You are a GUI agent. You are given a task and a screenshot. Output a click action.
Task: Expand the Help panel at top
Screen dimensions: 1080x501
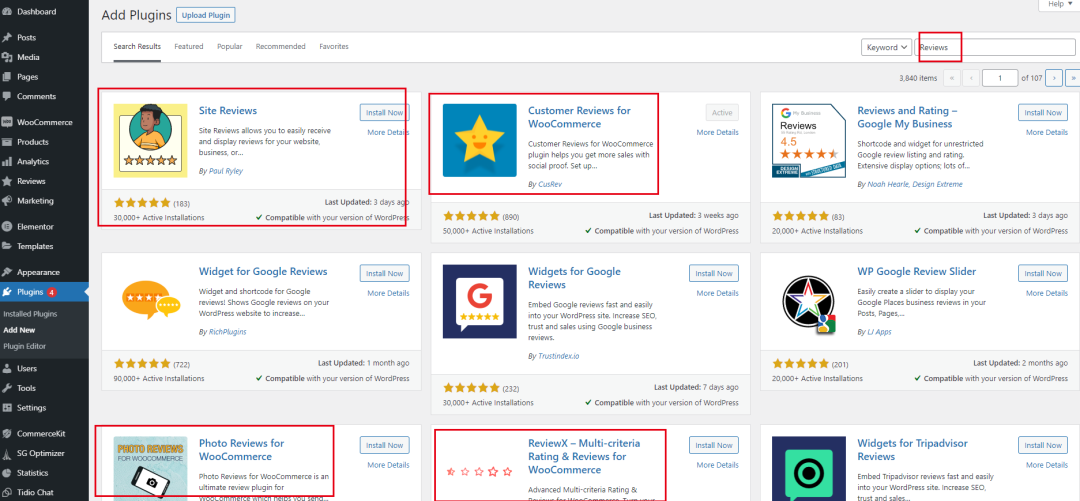click(1058, 5)
